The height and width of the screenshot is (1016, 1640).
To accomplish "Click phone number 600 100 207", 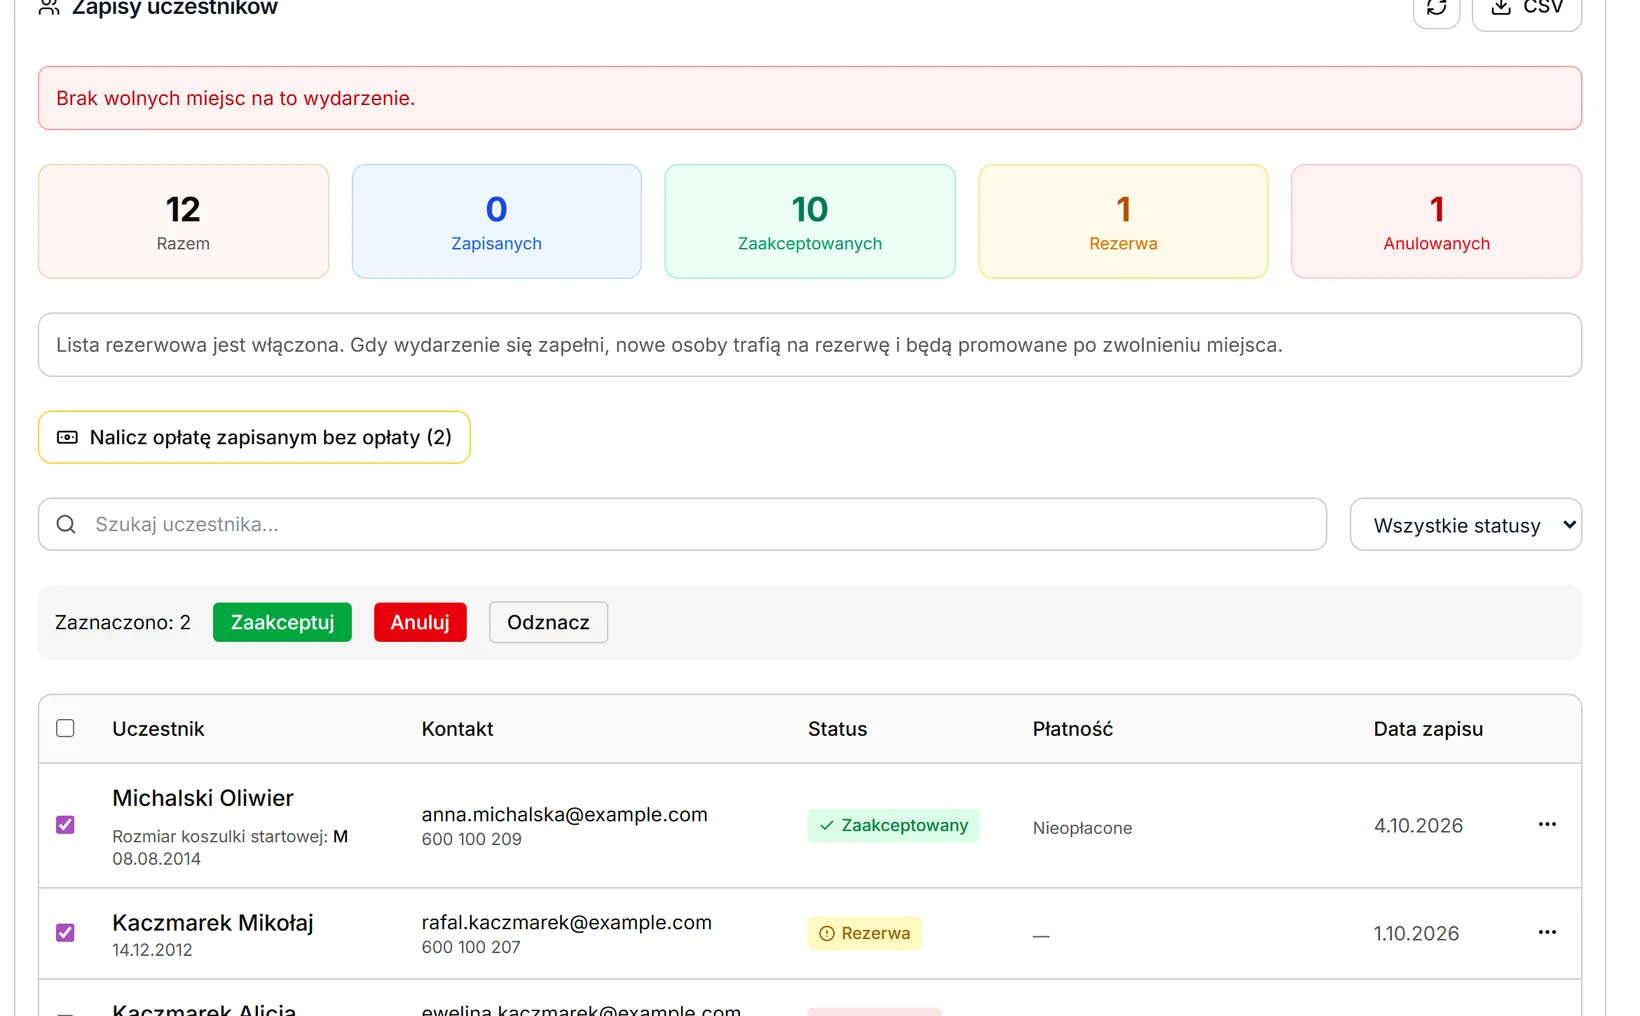I will pyautogui.click(x=471, y=947).
